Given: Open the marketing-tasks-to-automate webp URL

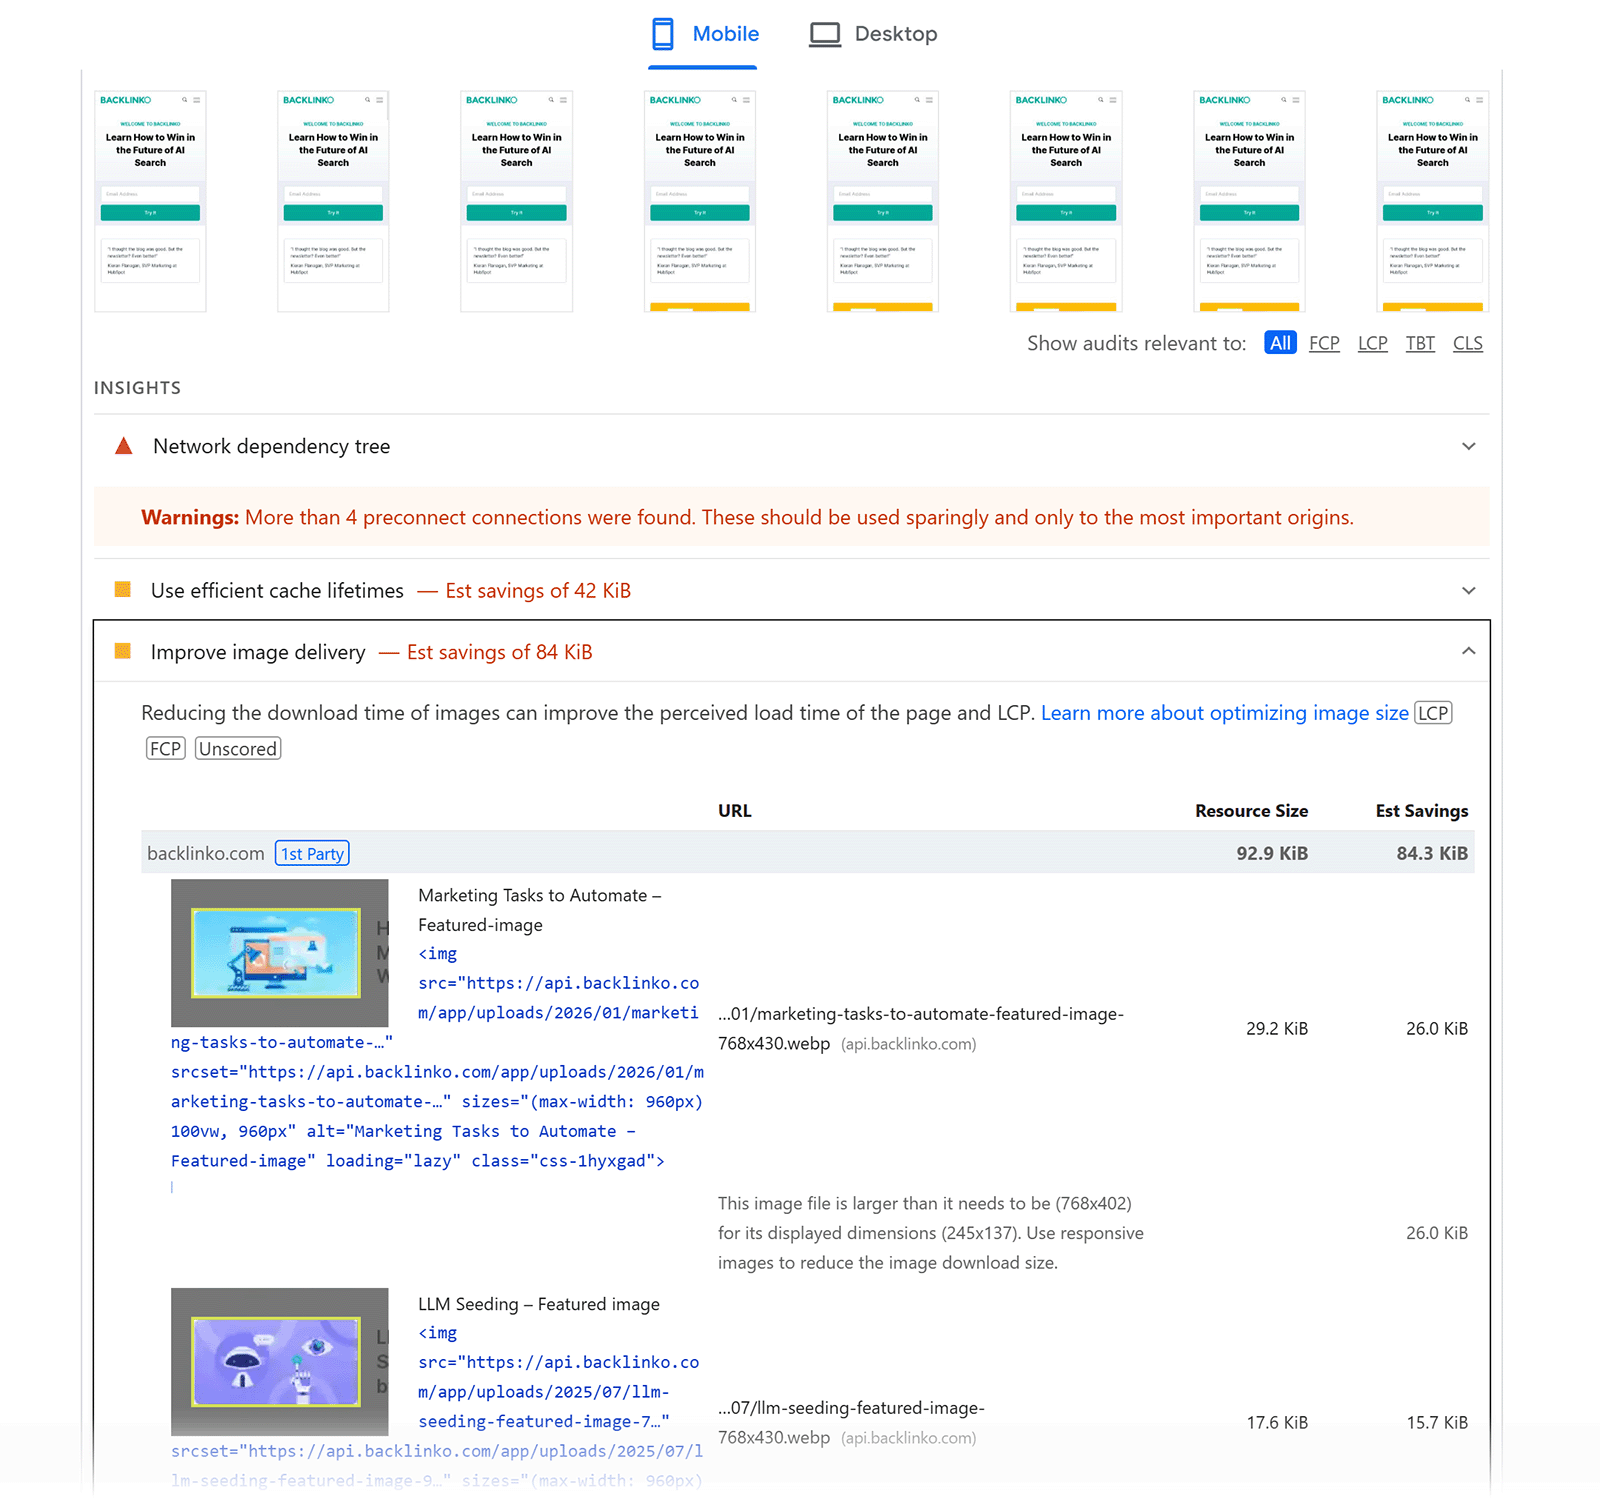Looking at the screenshot, I should point(920,1028).
